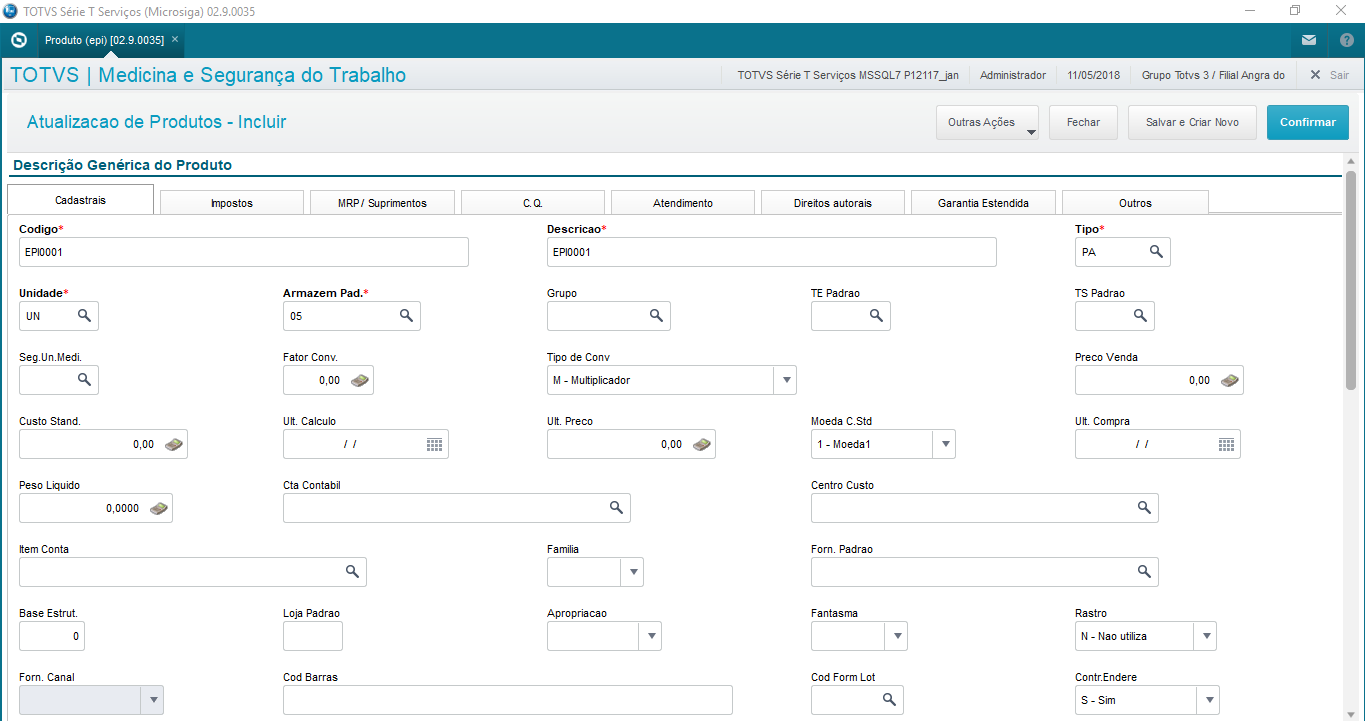Screen dimensions: 1365x721
Task: Click the Loja Padrao input field
Action: [313, 636]
